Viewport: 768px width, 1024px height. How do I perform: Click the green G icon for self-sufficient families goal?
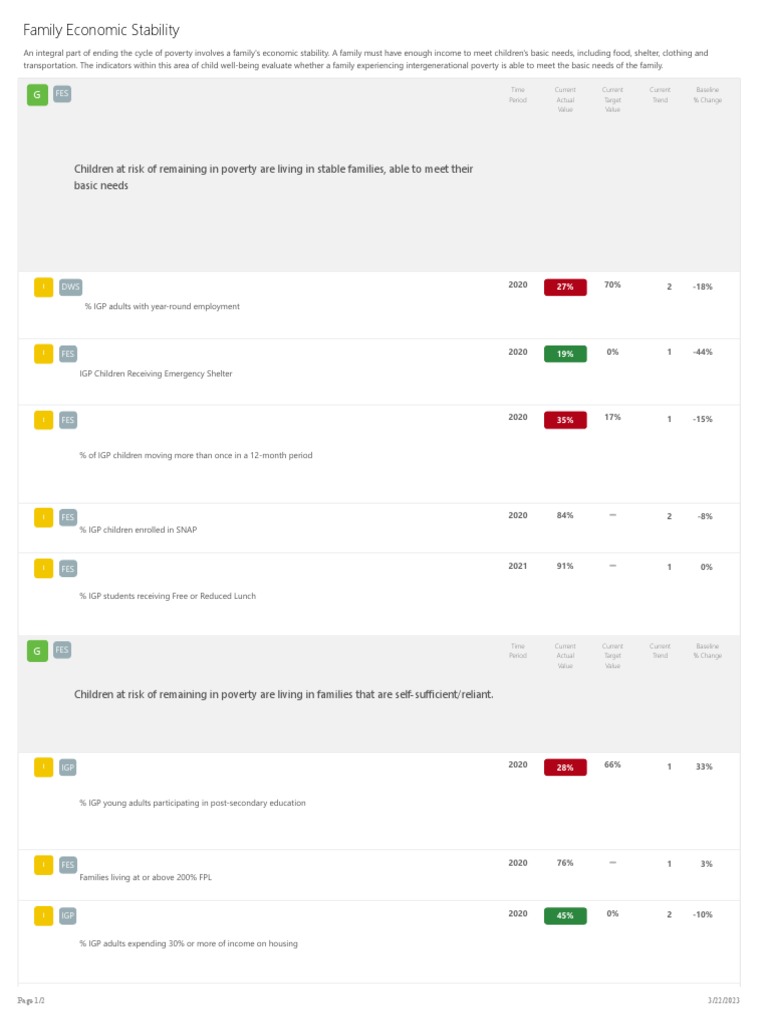click(37, 650)
